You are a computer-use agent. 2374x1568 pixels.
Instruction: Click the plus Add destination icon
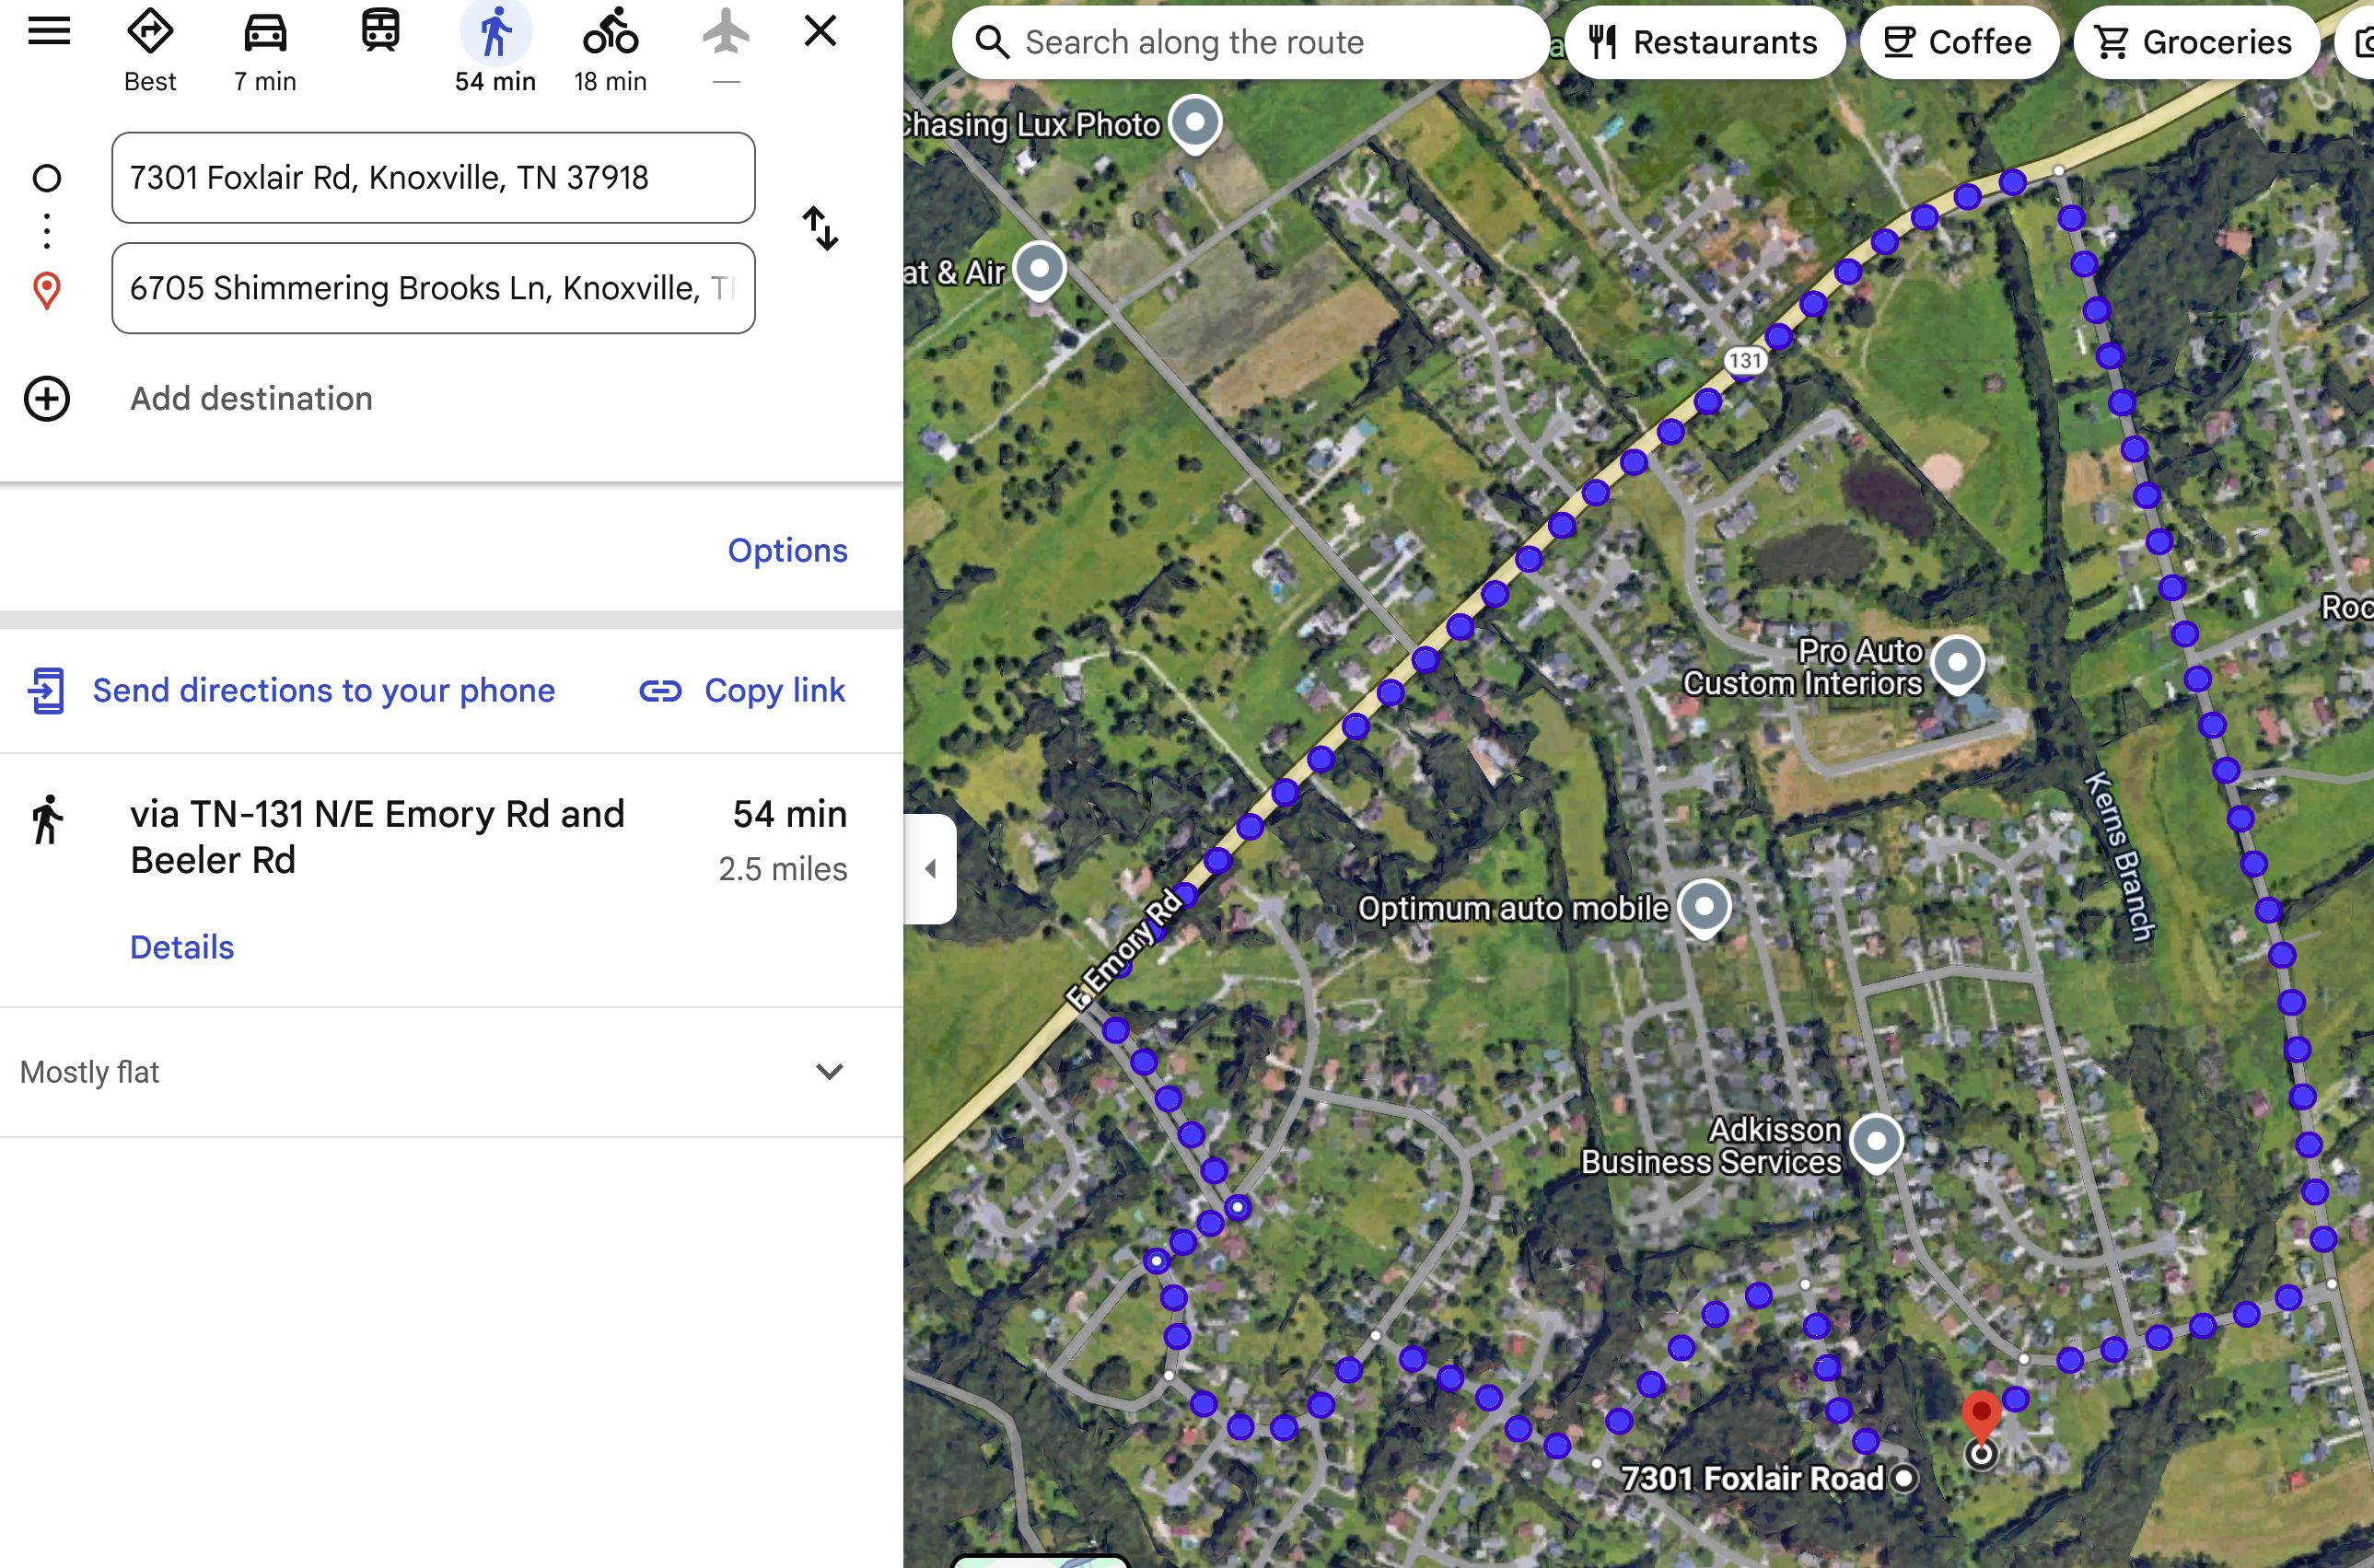[47, 399]
